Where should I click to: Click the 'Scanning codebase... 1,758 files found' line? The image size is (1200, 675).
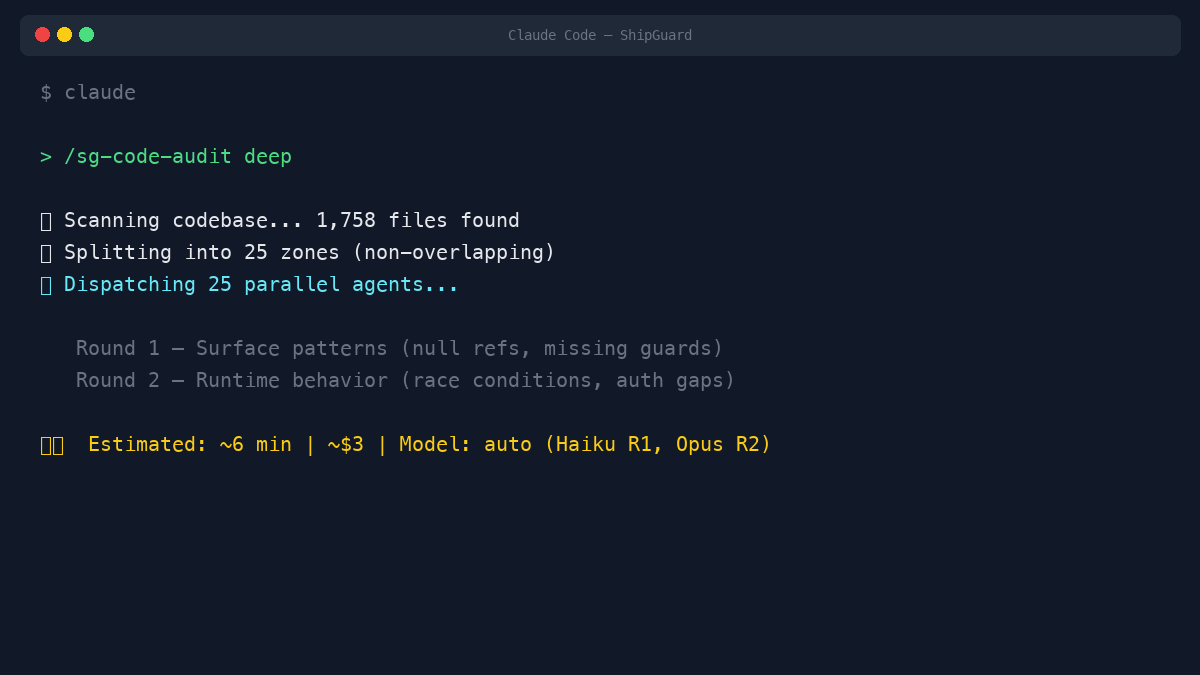tap(292, 221)
